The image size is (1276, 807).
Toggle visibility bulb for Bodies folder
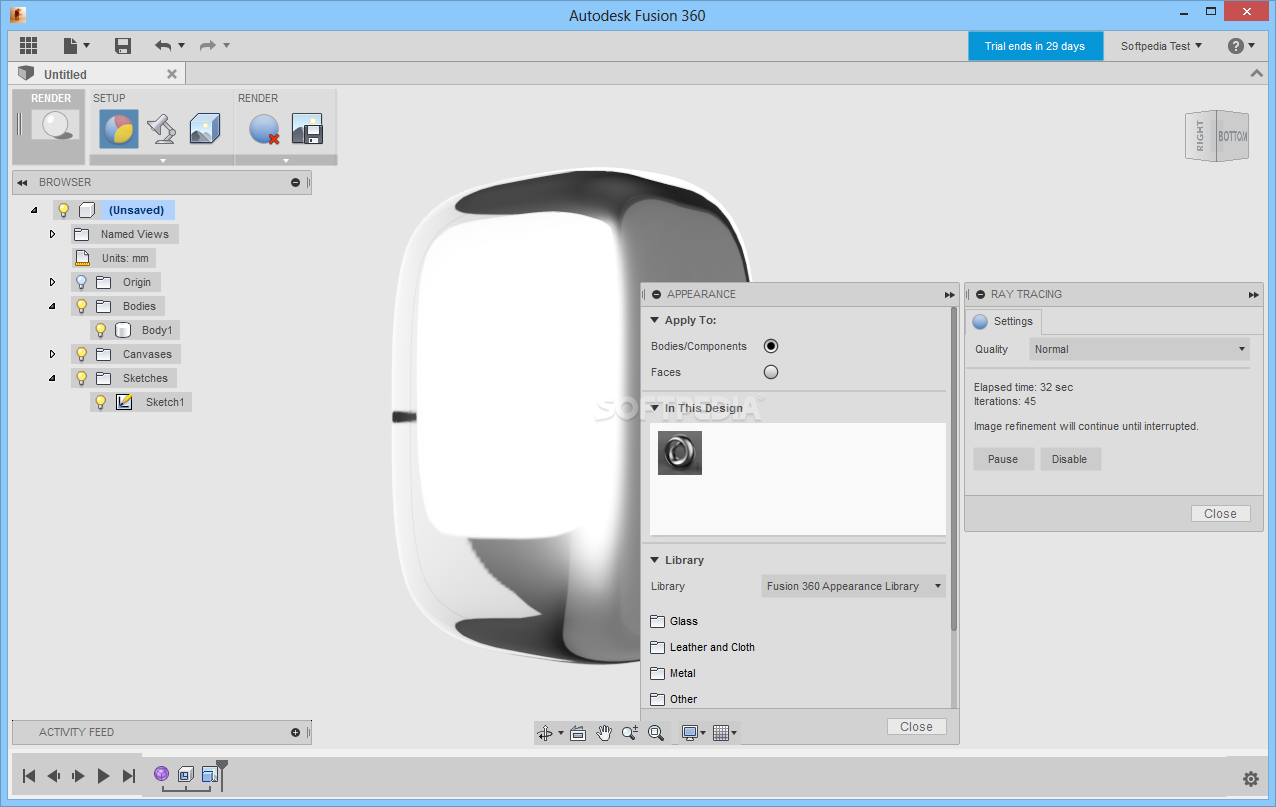[82, 306]
